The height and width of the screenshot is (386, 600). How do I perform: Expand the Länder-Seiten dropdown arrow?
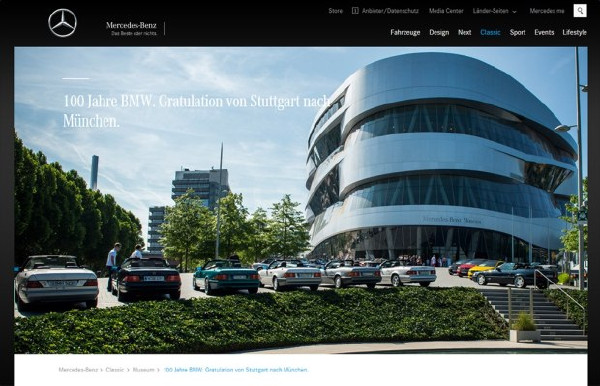point(514,11)
